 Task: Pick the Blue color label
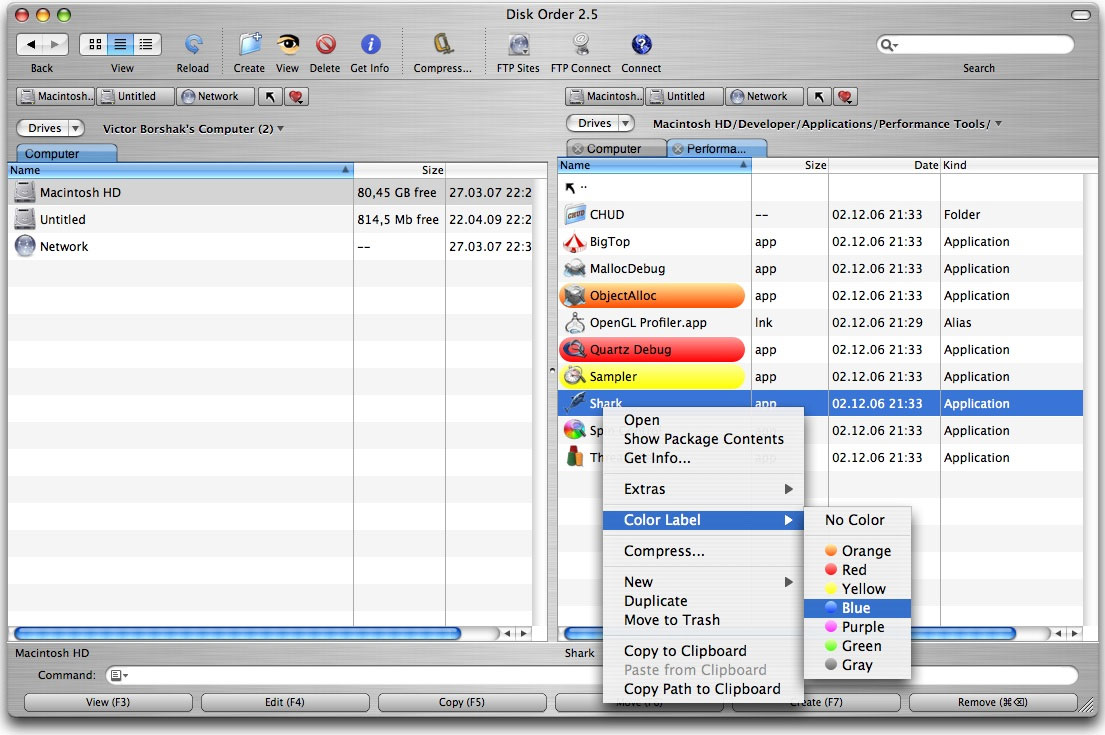click(857, 608)
